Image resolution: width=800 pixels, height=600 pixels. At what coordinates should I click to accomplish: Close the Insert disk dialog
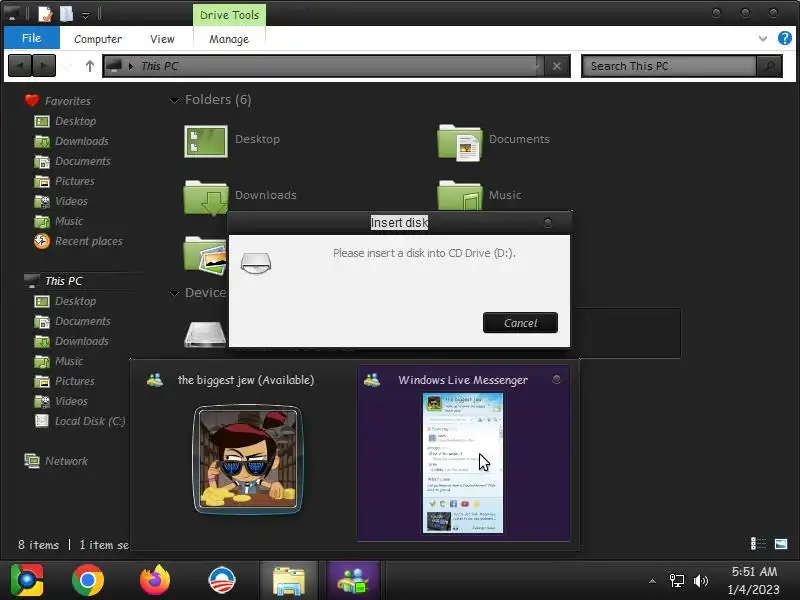click(548, 223)
